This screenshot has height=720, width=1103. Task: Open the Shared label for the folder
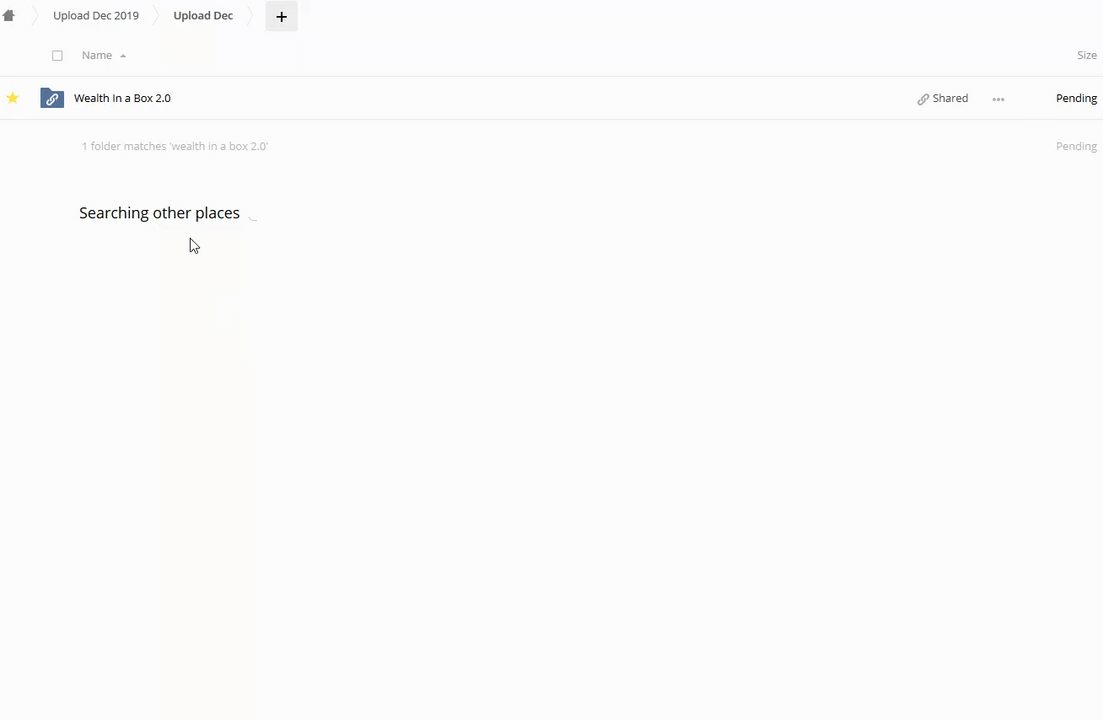tap(950, 98)
